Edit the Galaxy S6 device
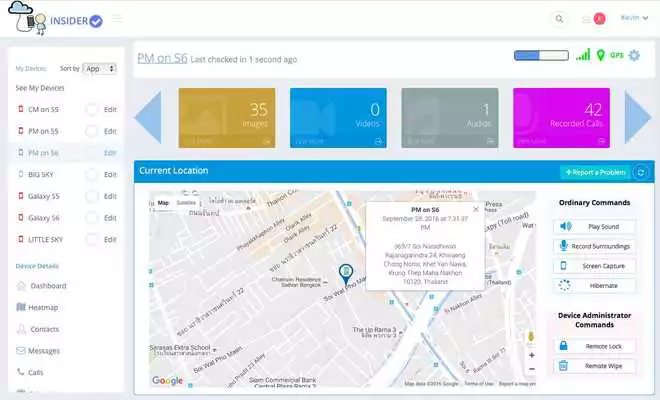660x400 pixels. click(110, 218)
